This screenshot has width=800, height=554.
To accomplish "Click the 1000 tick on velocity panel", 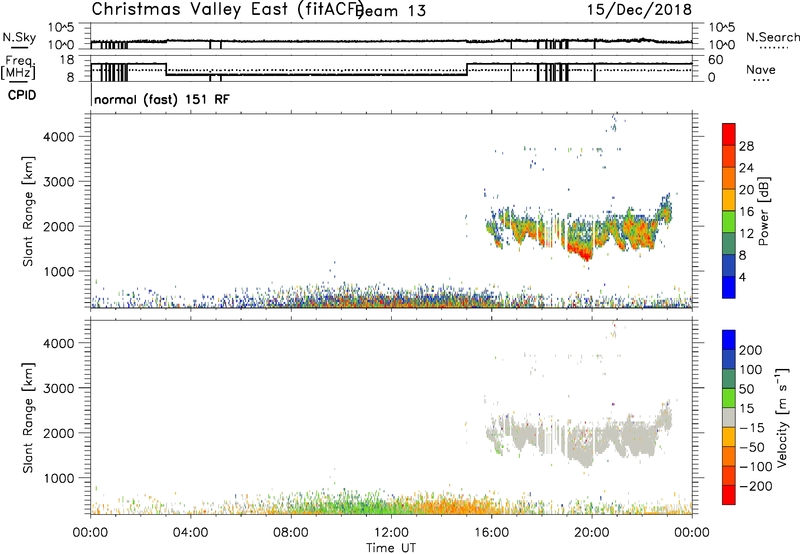I will [x=59, y=478].
